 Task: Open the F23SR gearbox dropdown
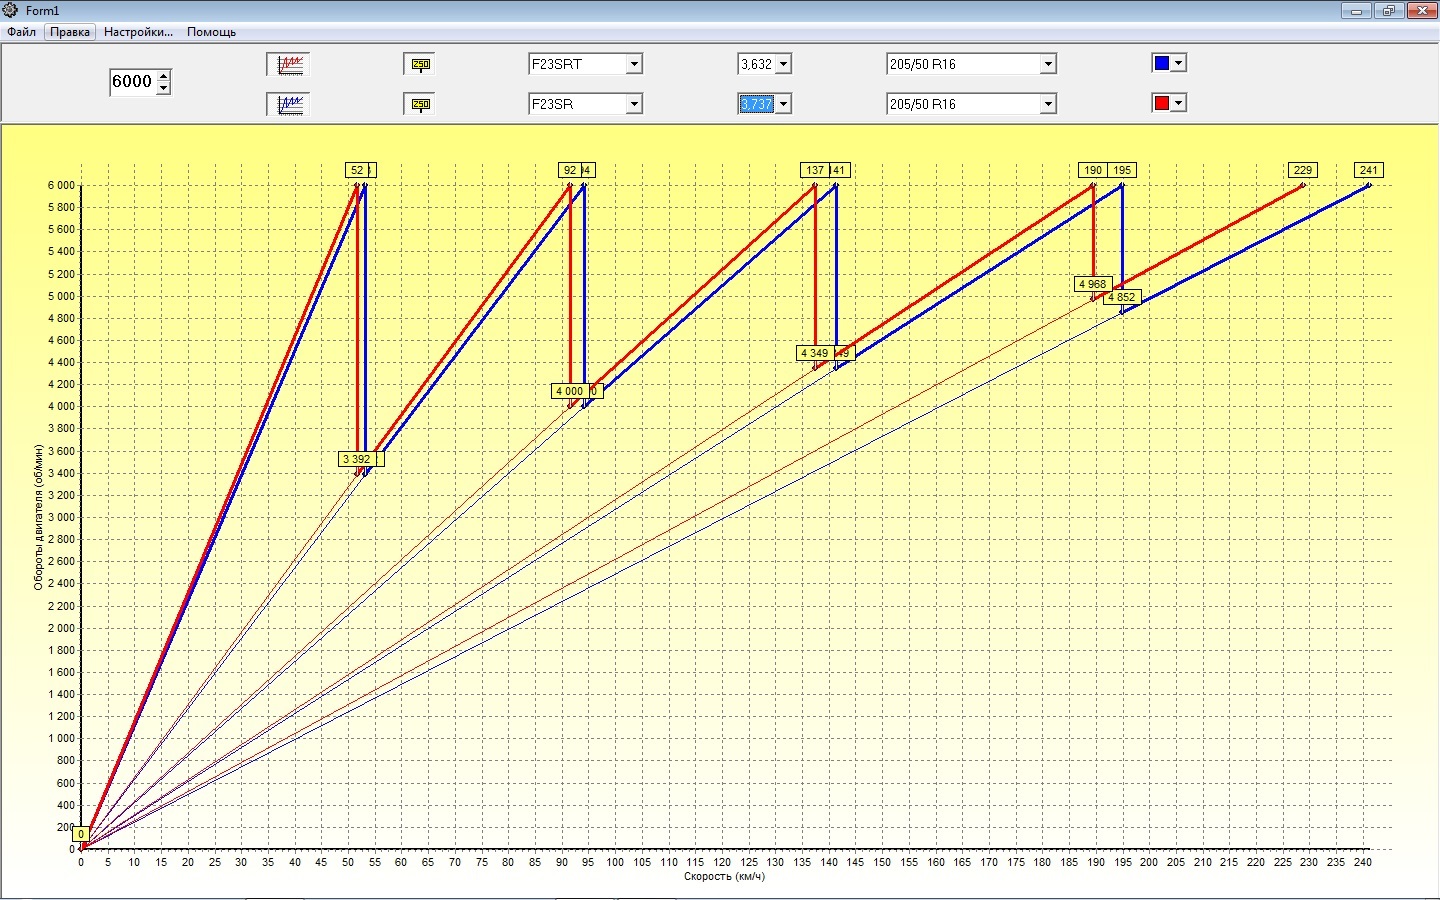633,104
